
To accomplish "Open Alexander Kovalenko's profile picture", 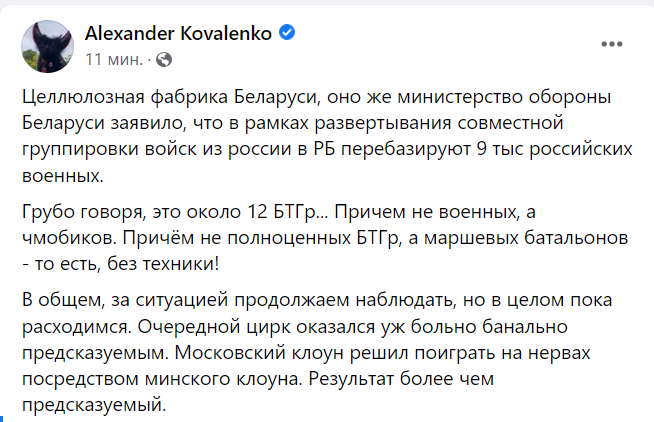I will click(x=48, y=46).
